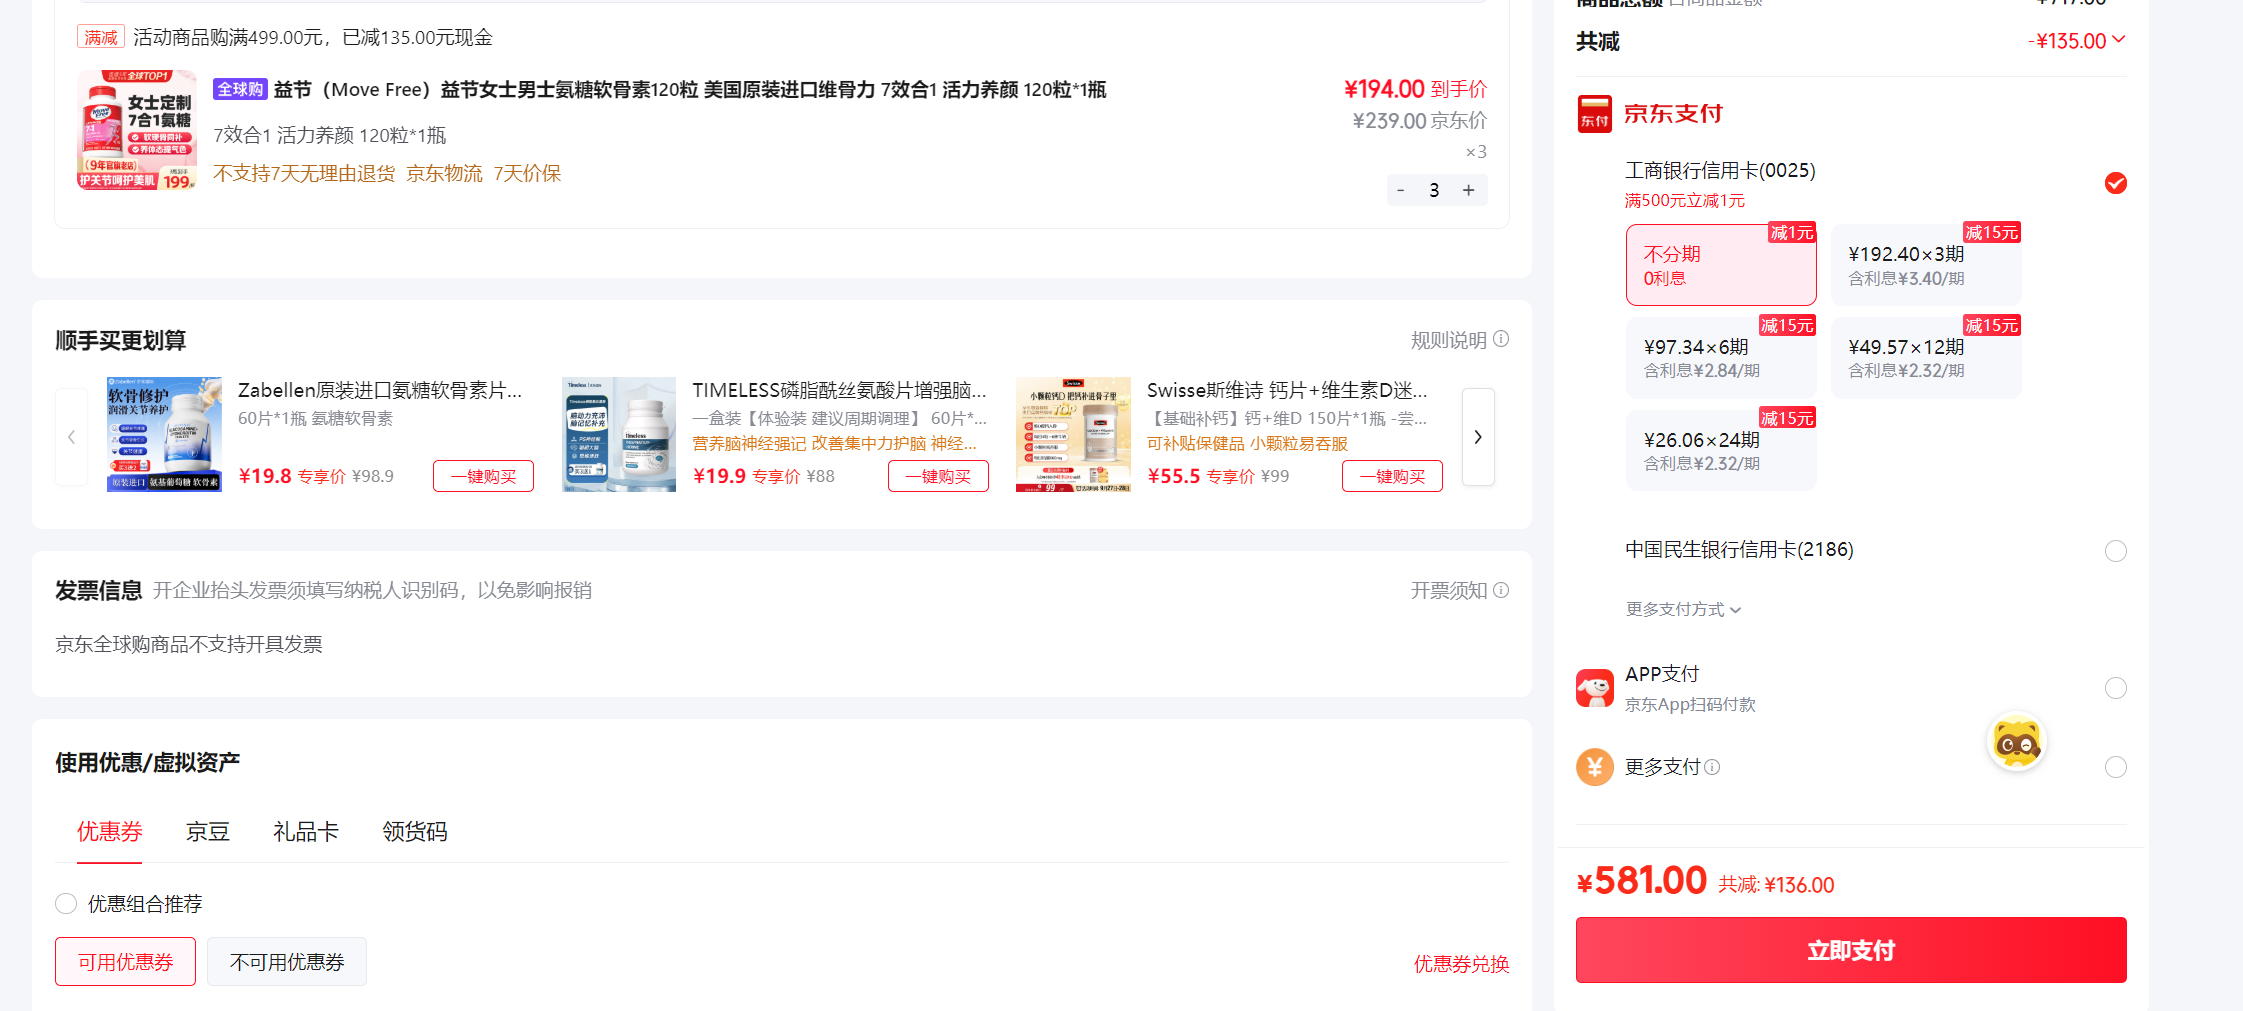Click info icon next to 更多支付
Screen dimensions: 2243x1011
[x=1712, y=767]
